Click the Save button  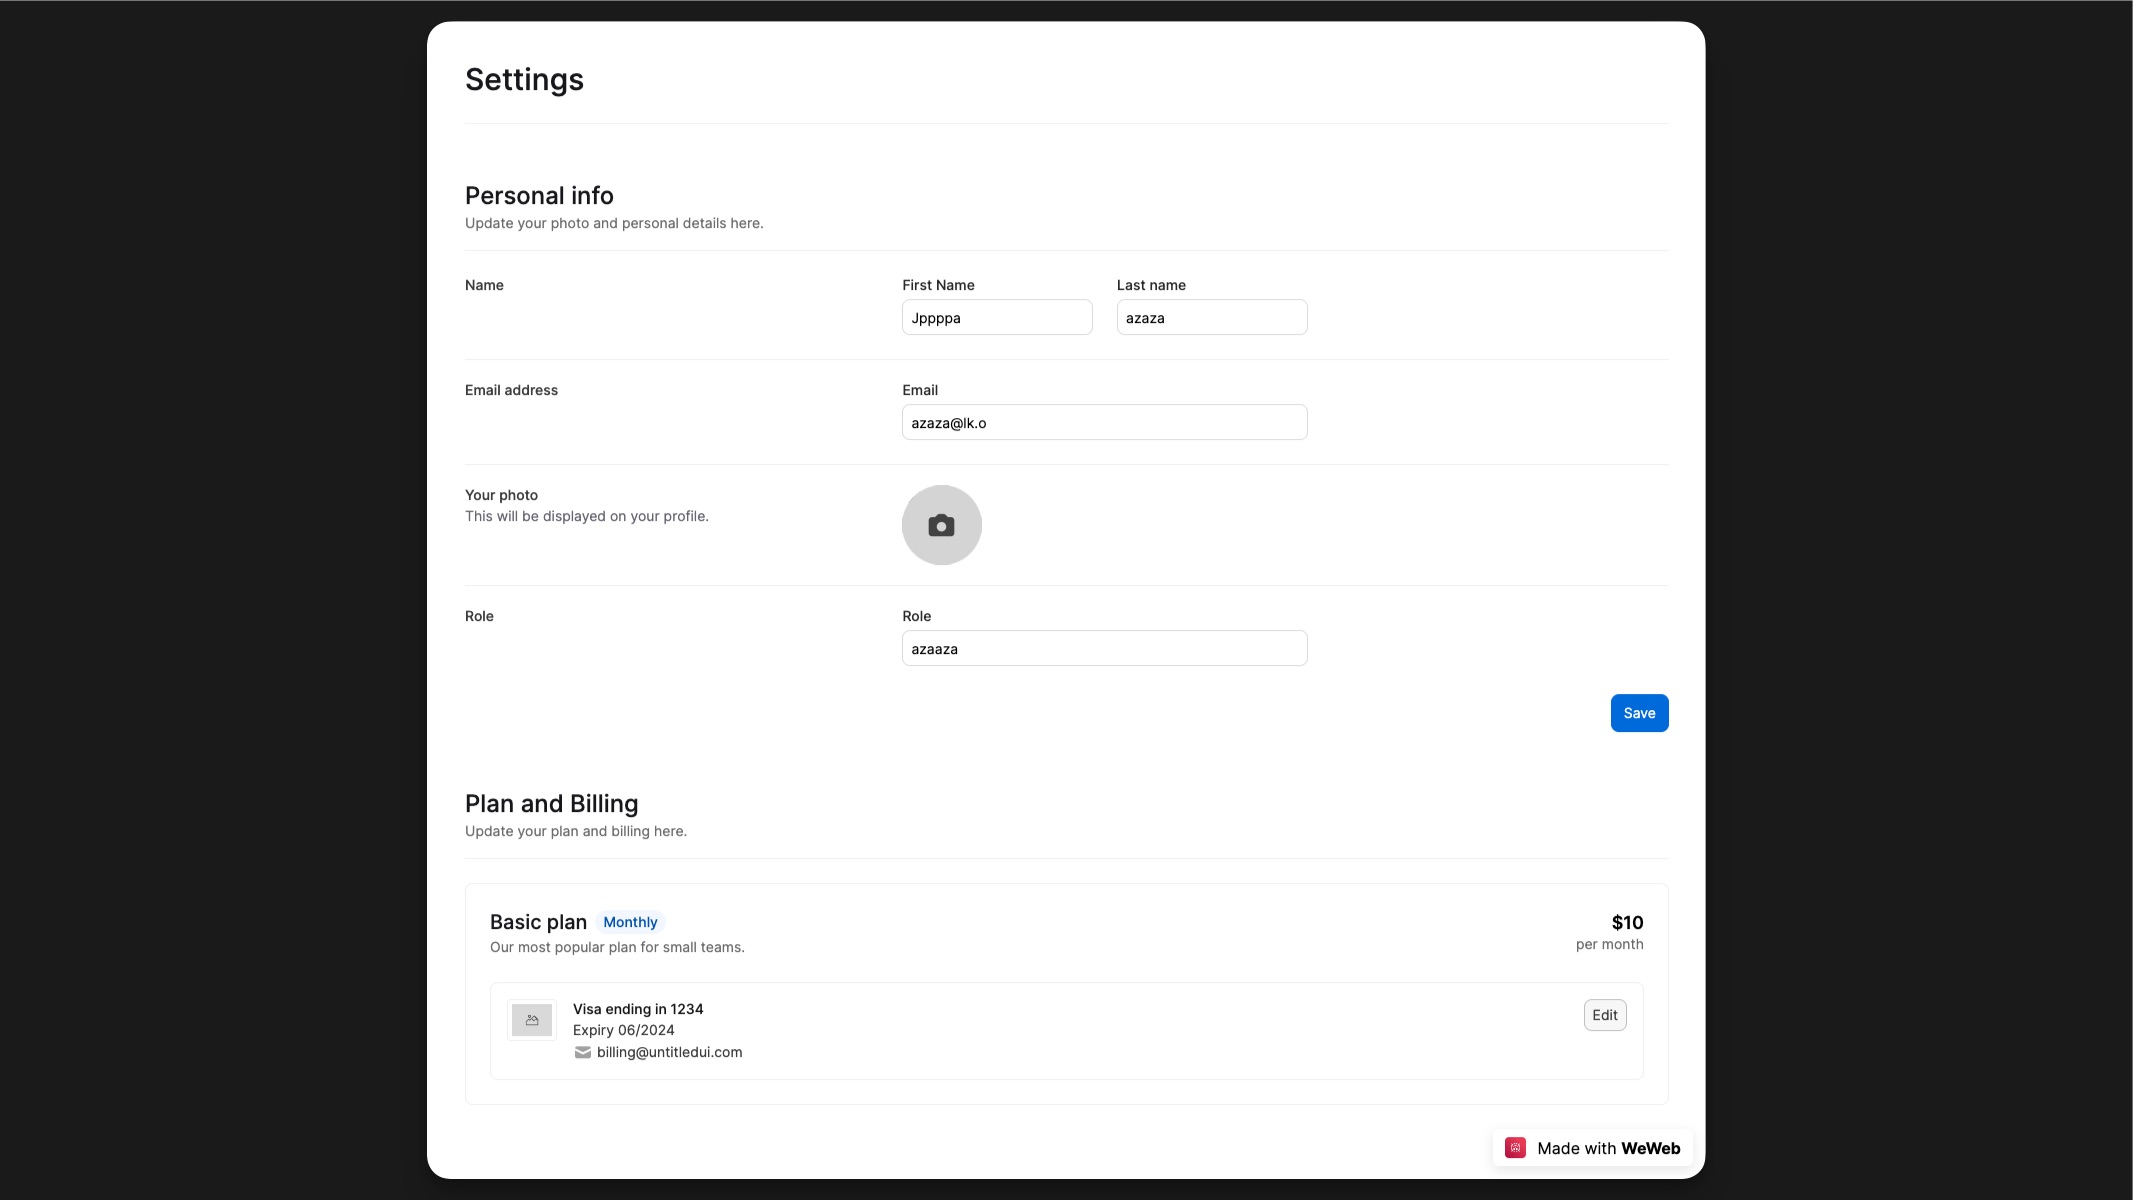pyautogui.click(x=1638, y=713)
